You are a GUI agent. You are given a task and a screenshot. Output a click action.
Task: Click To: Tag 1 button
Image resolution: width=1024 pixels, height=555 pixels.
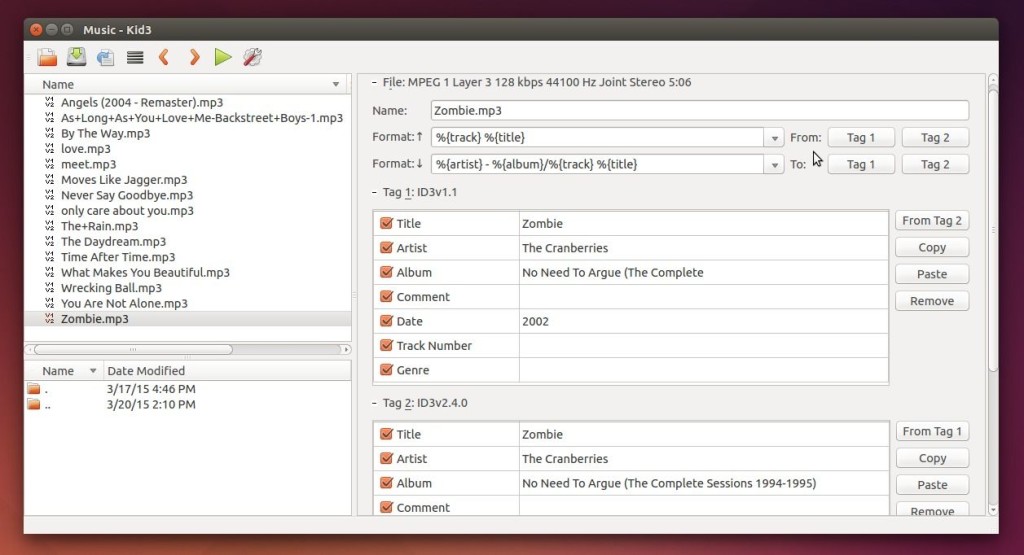click(x=861, y=165)
